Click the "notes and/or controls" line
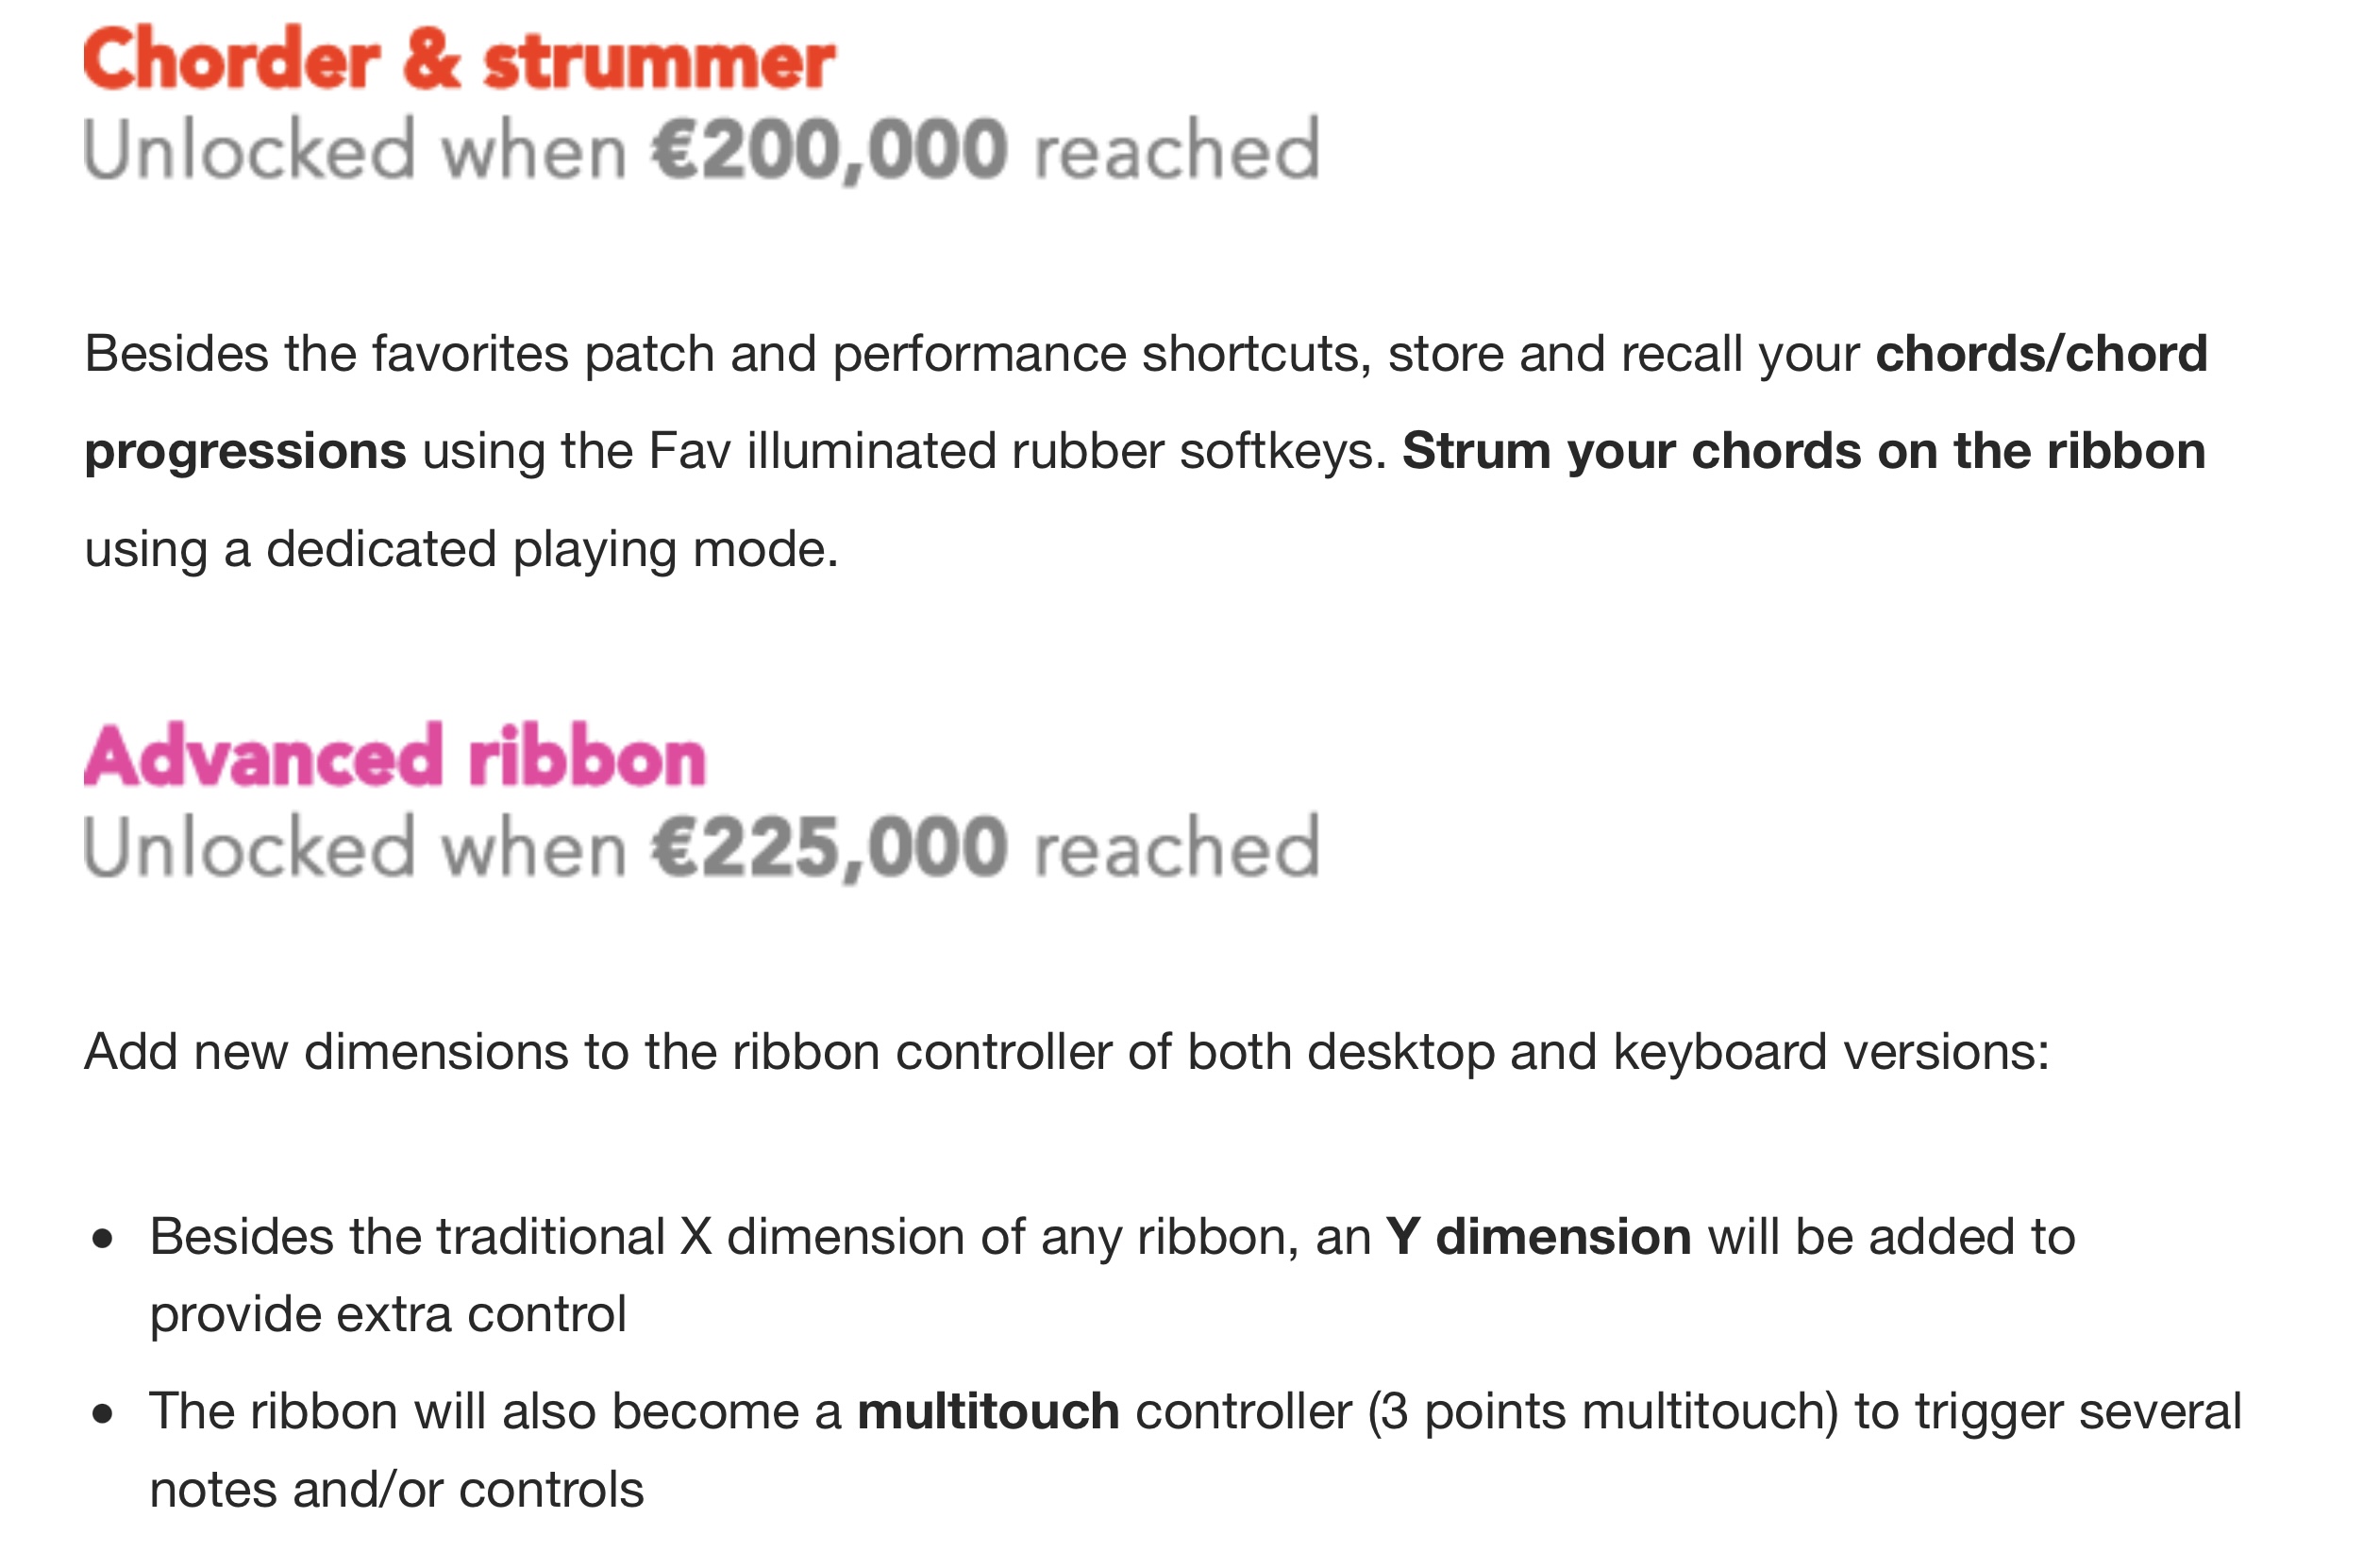2363x1568 pixels. [x=397, y=1490]
